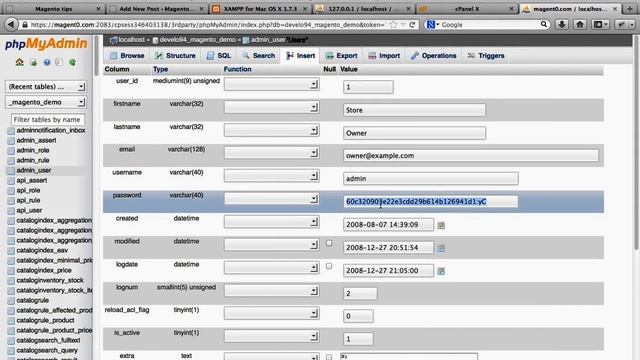Open Function dropdown for email row
The width and height of the screenshot is (640, 360).
(x=271, y=153)
